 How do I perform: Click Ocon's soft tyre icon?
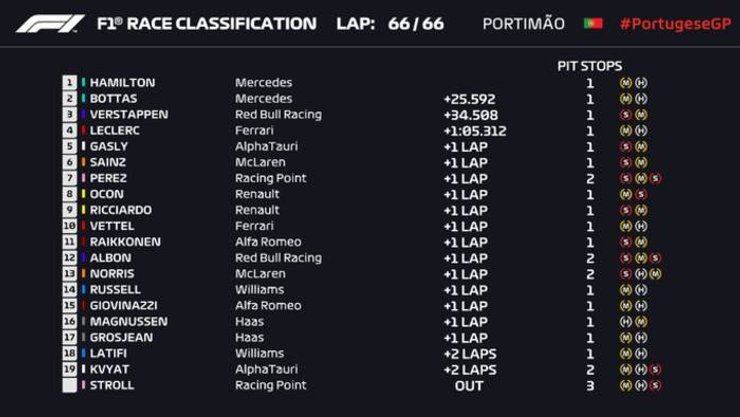tap(640, 194)
